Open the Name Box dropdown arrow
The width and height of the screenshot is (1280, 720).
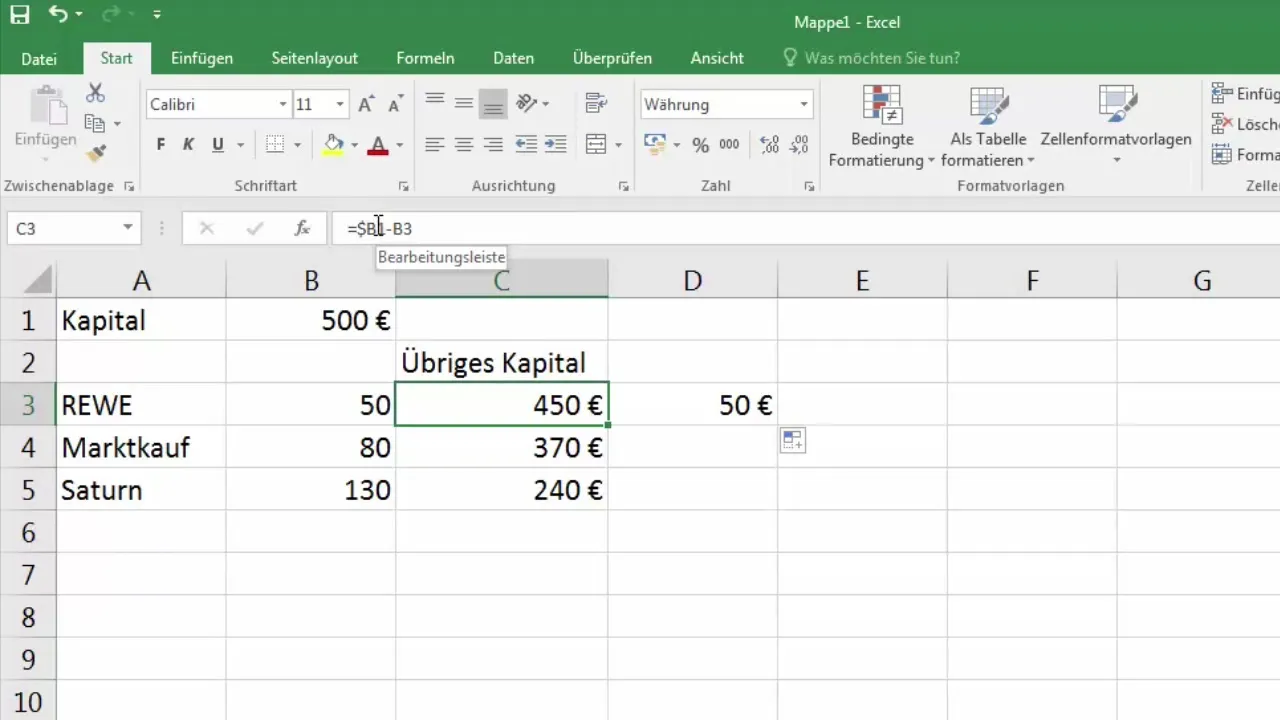pyautogui.click(x=128, y=228)
